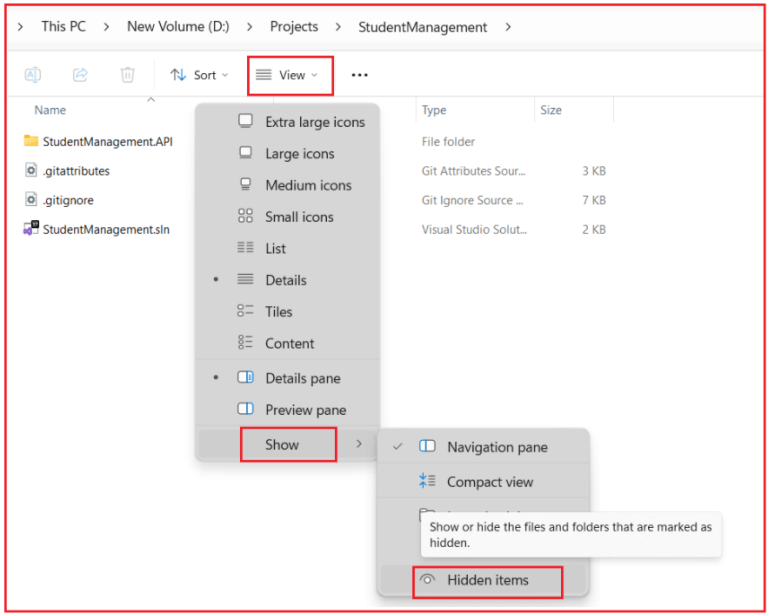Toggle Hidden items visibility
Viewport: 768px width, 614px height.
click(483, 580)
